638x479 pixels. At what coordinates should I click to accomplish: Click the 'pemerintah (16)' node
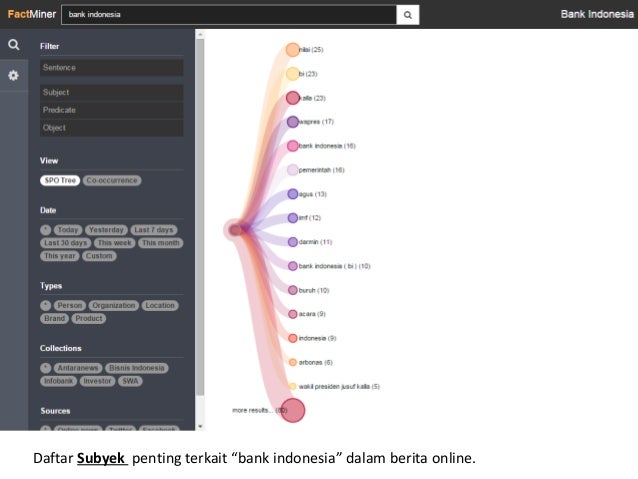(293, 170)
